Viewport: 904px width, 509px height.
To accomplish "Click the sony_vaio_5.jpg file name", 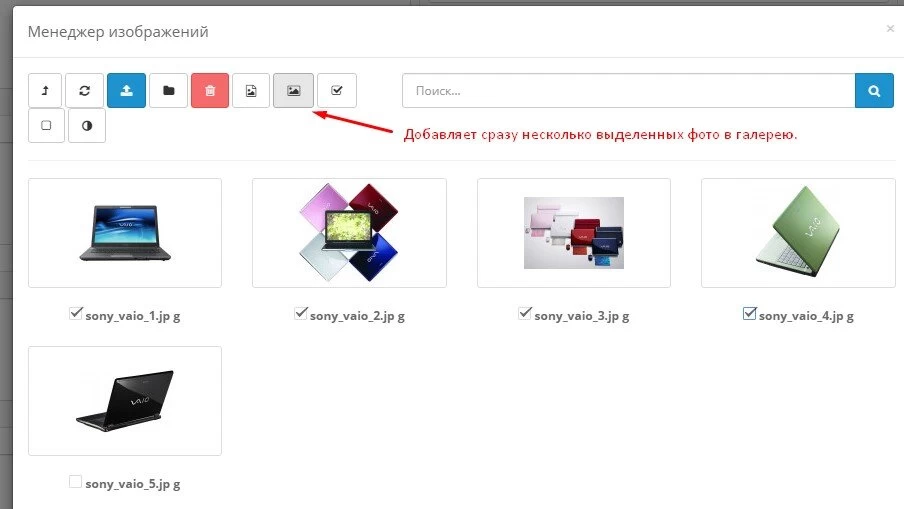I will (133, 484).
